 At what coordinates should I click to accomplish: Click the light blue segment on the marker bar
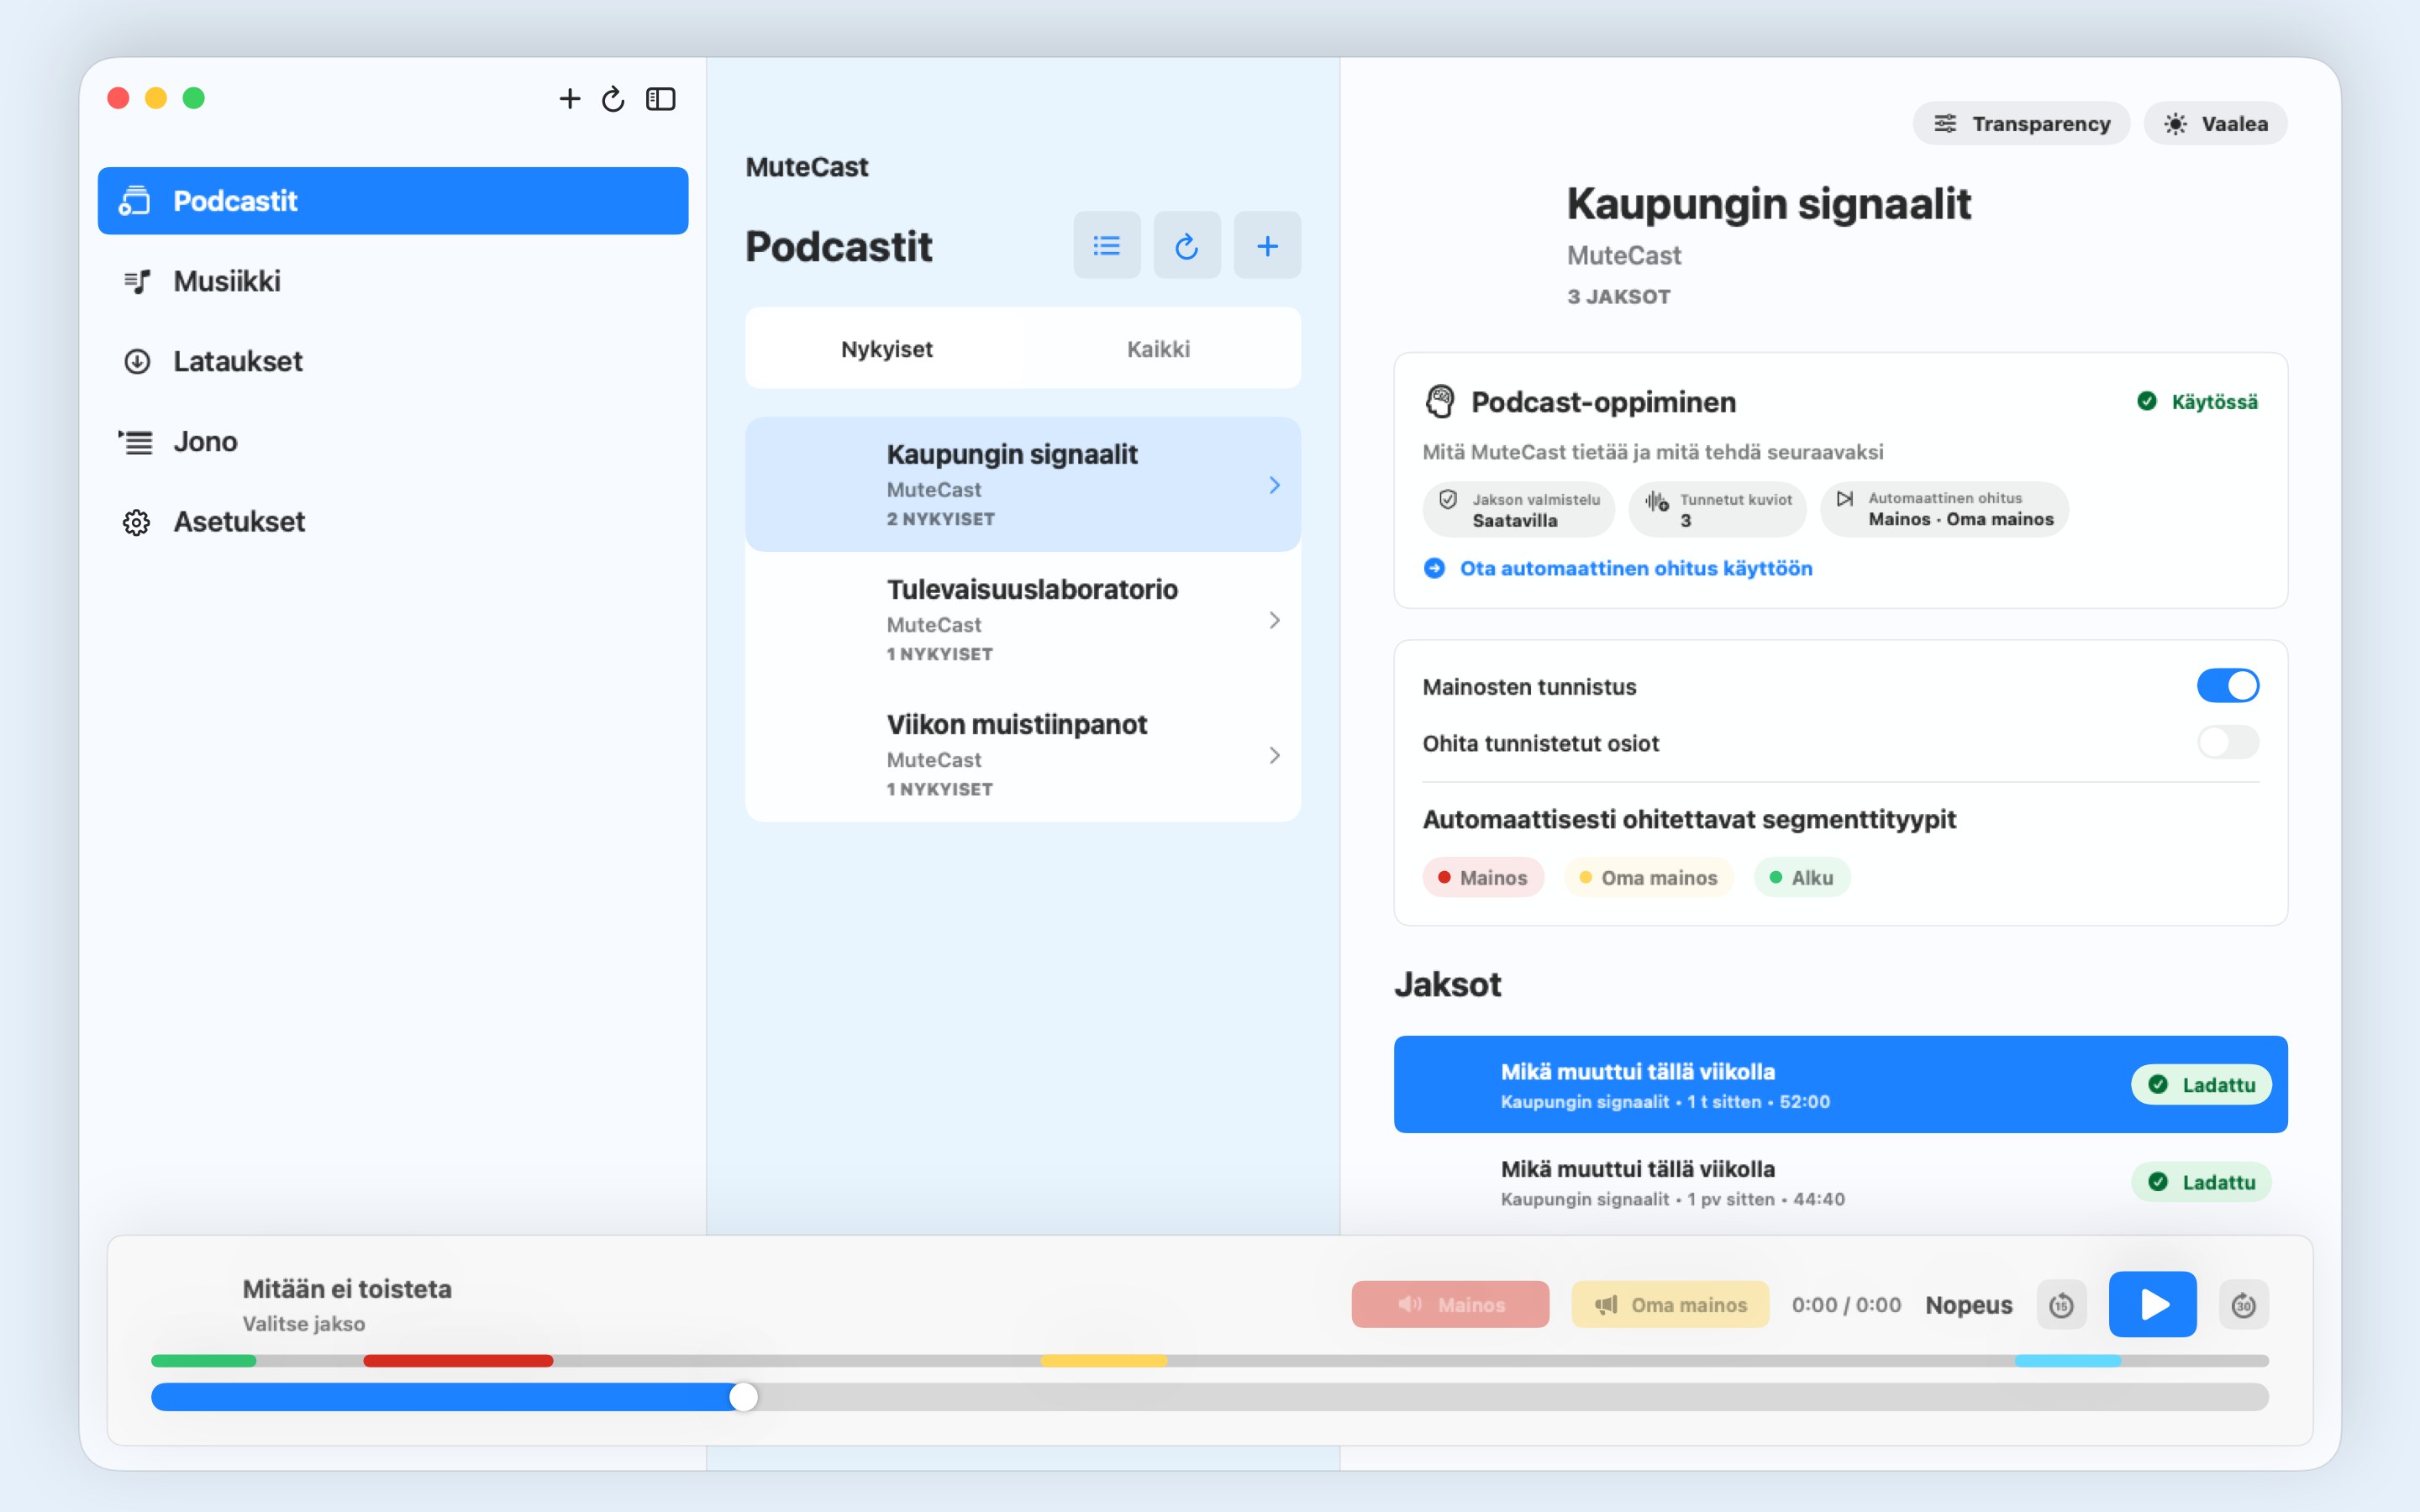(x=2068, y=1361)
